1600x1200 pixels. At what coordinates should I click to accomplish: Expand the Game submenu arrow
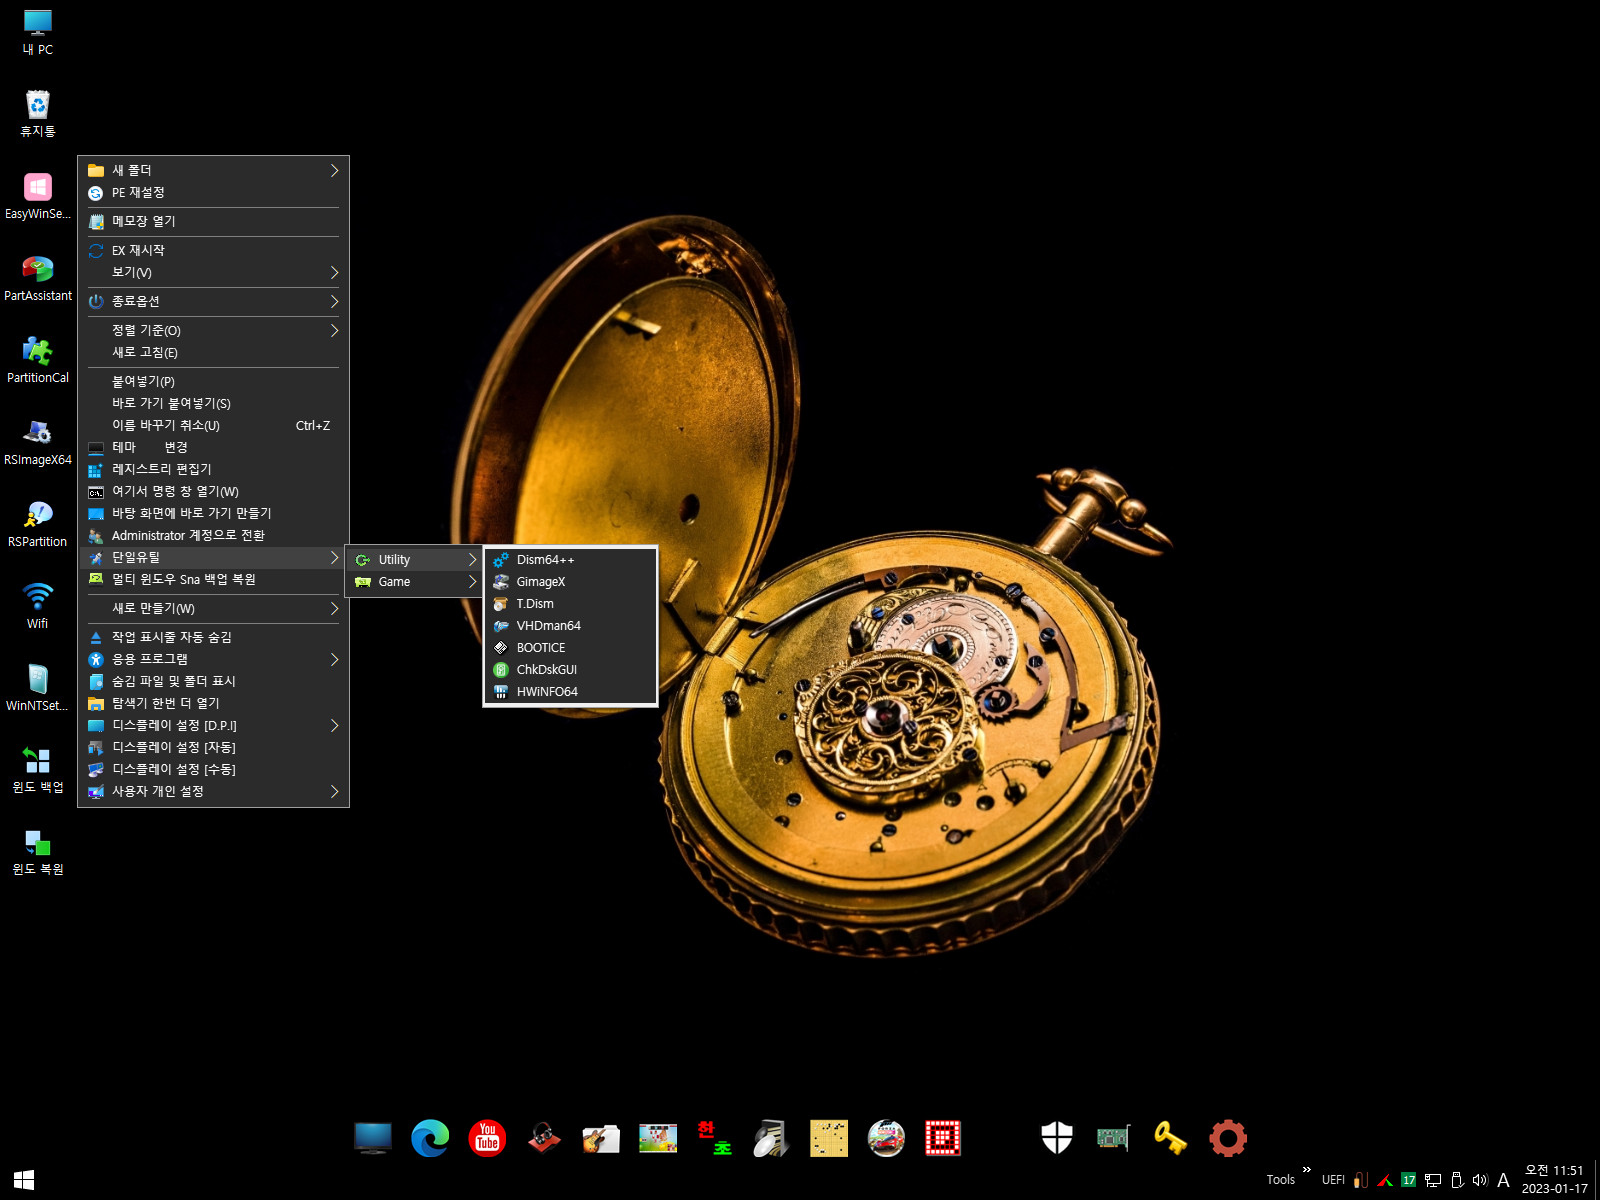coord(472,582)
